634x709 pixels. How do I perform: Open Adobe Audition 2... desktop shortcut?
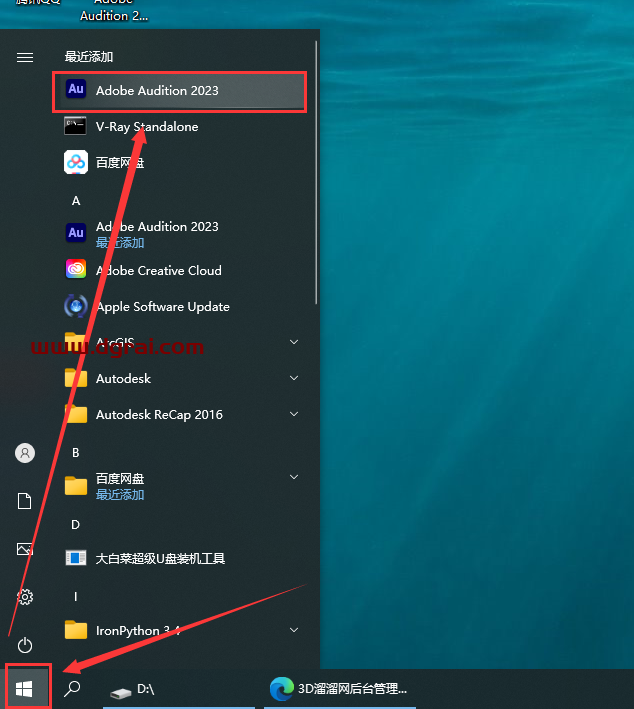tap(114, 11)
